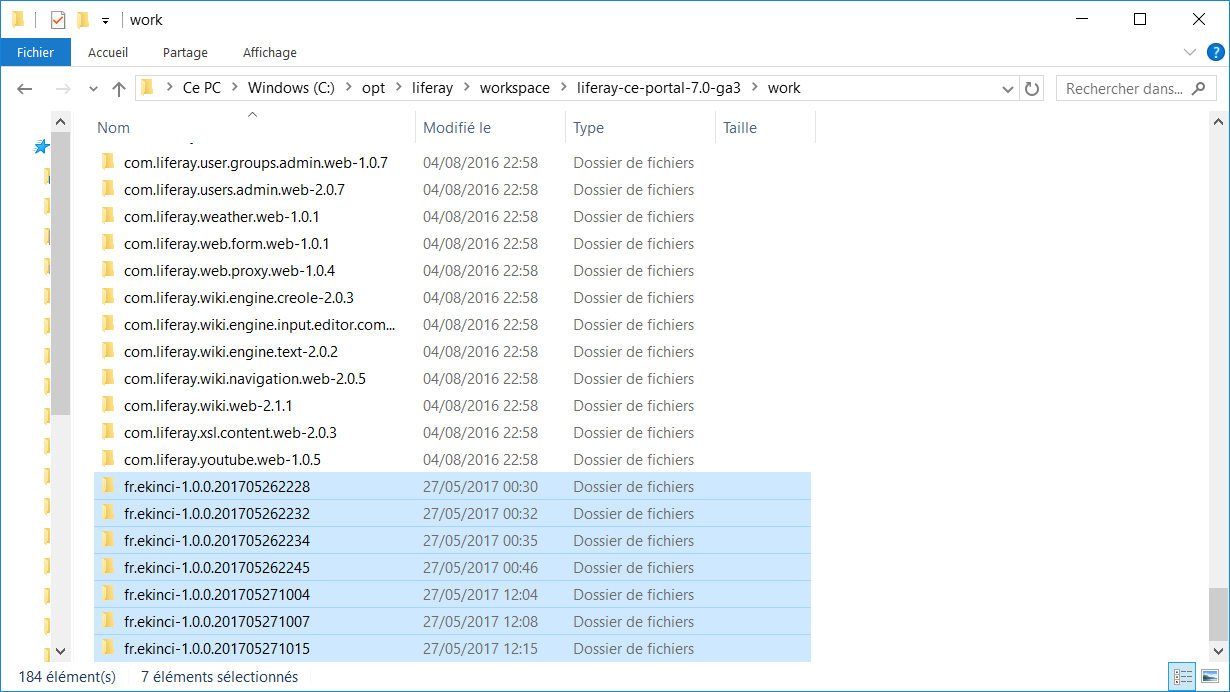Click the search magnifier in the search box
Viewport: 1230px width, 692px height.
coord(1199,88)
